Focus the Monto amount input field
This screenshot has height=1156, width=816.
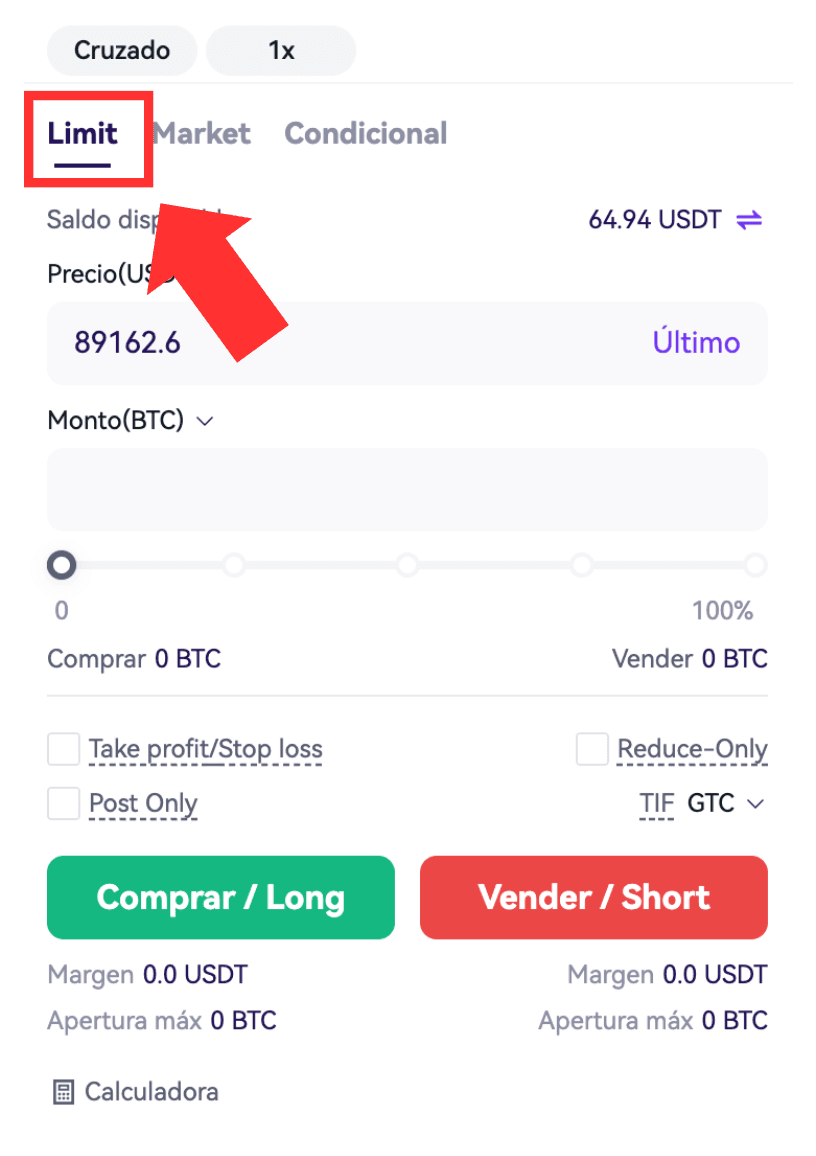[408, 490]
